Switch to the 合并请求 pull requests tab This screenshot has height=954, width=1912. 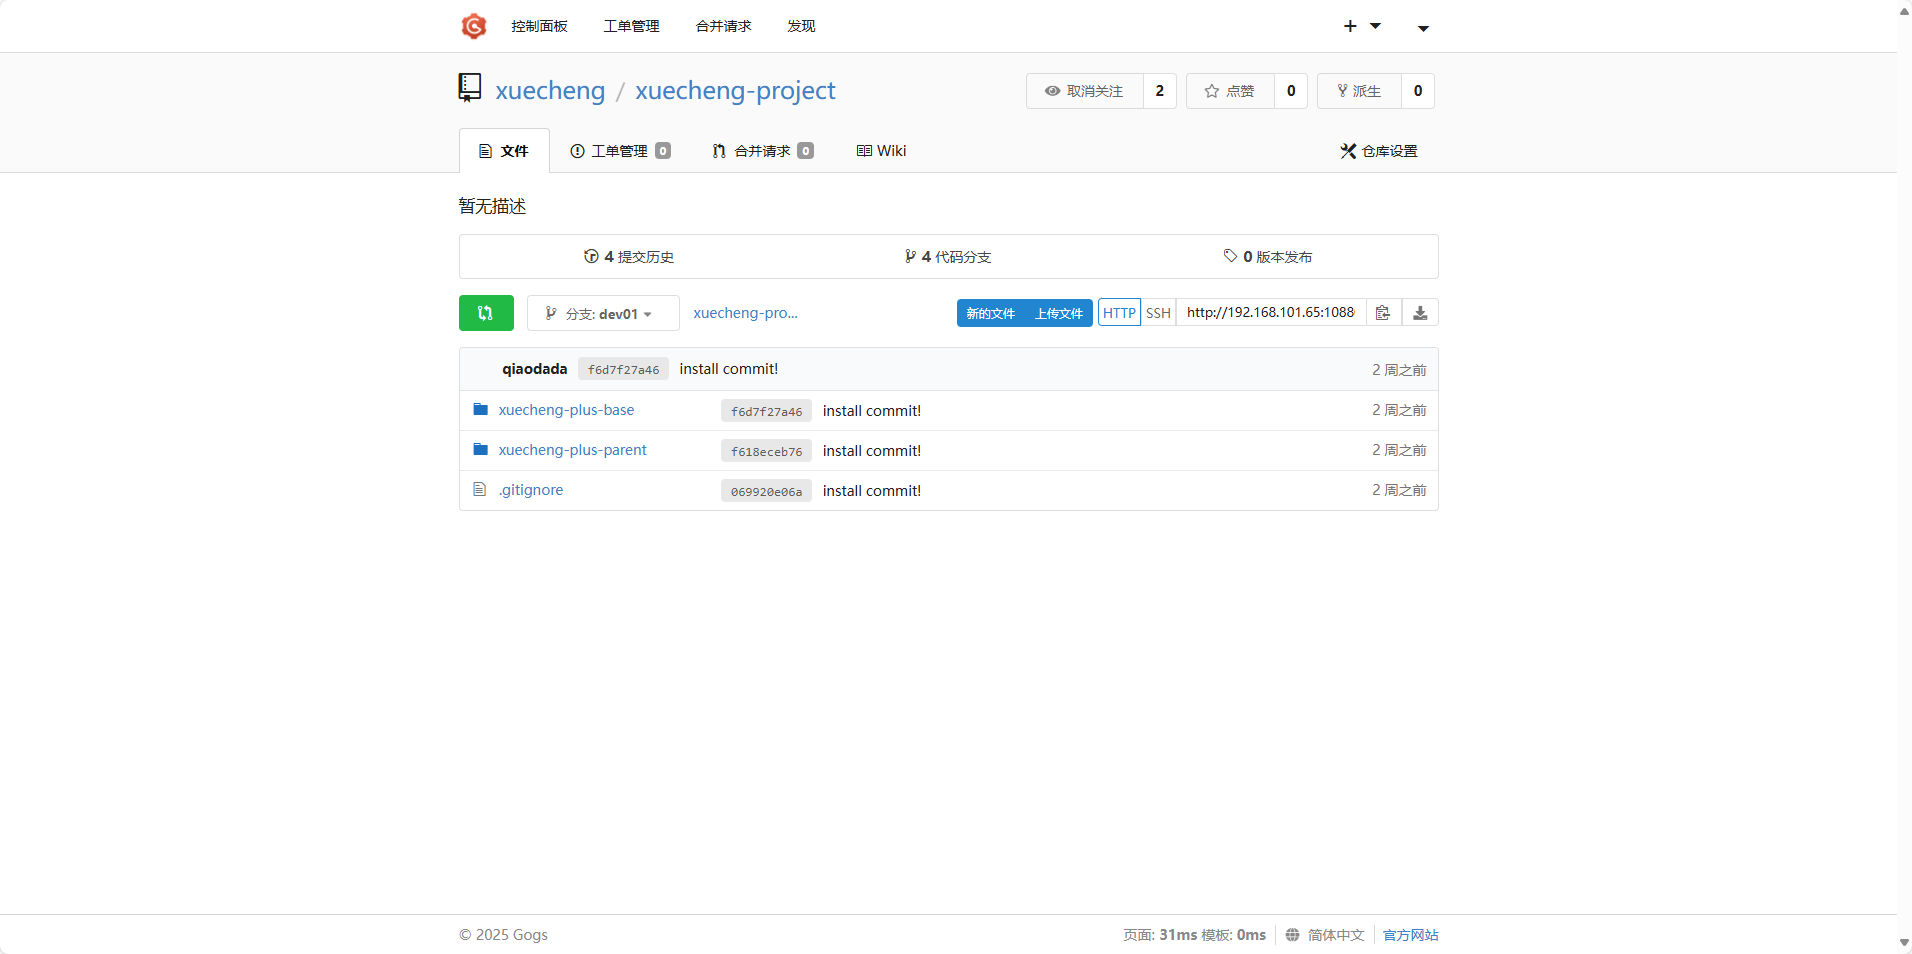tap(763, 151)
